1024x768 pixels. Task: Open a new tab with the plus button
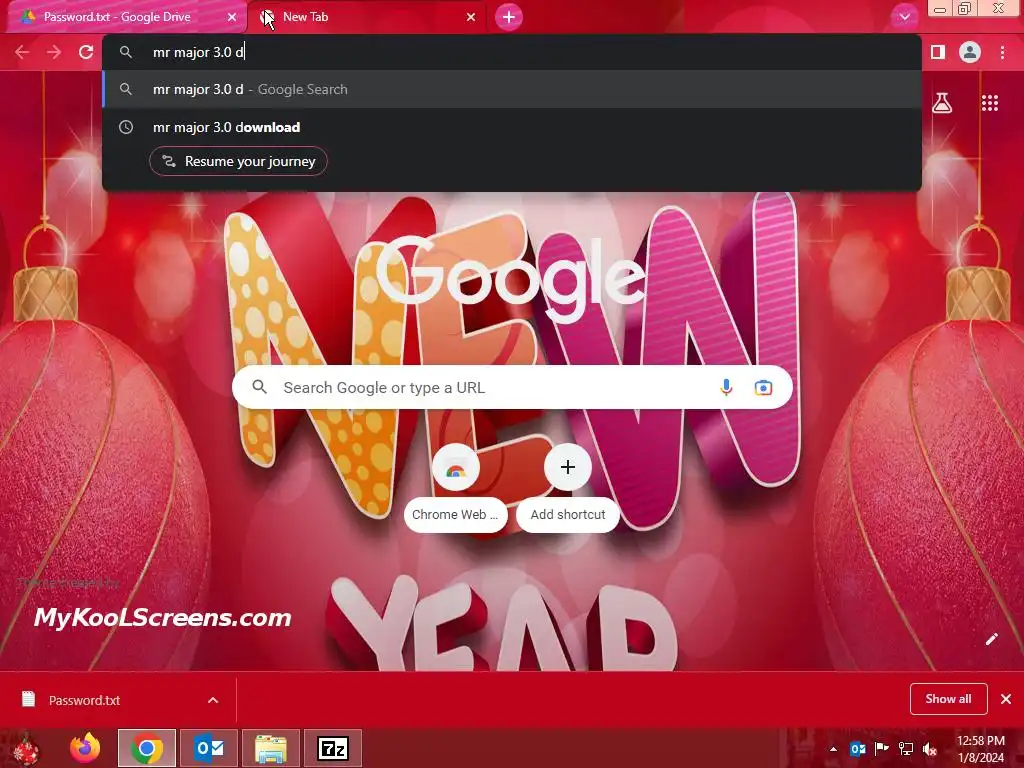509,17
